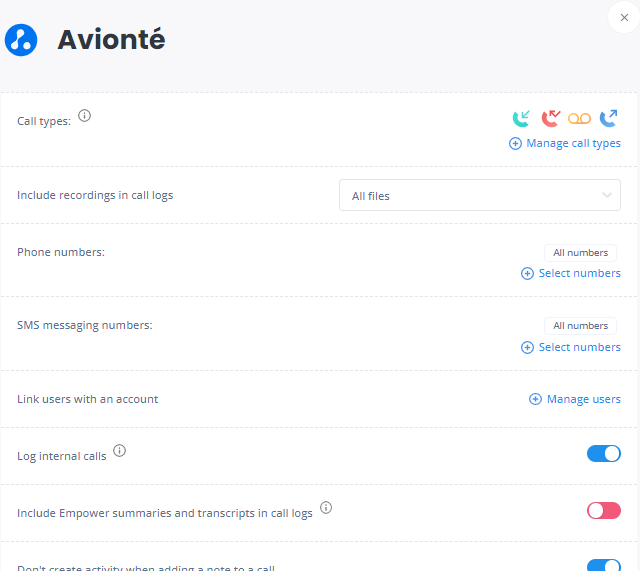Screen dimensions: 640x571
Task: Open Manage call types
Action: (565, 143)
